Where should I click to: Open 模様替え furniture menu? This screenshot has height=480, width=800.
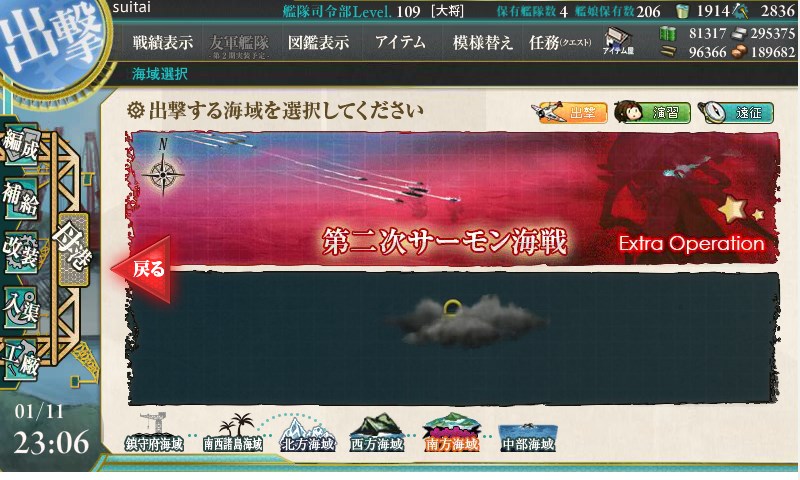click(482, 43)
